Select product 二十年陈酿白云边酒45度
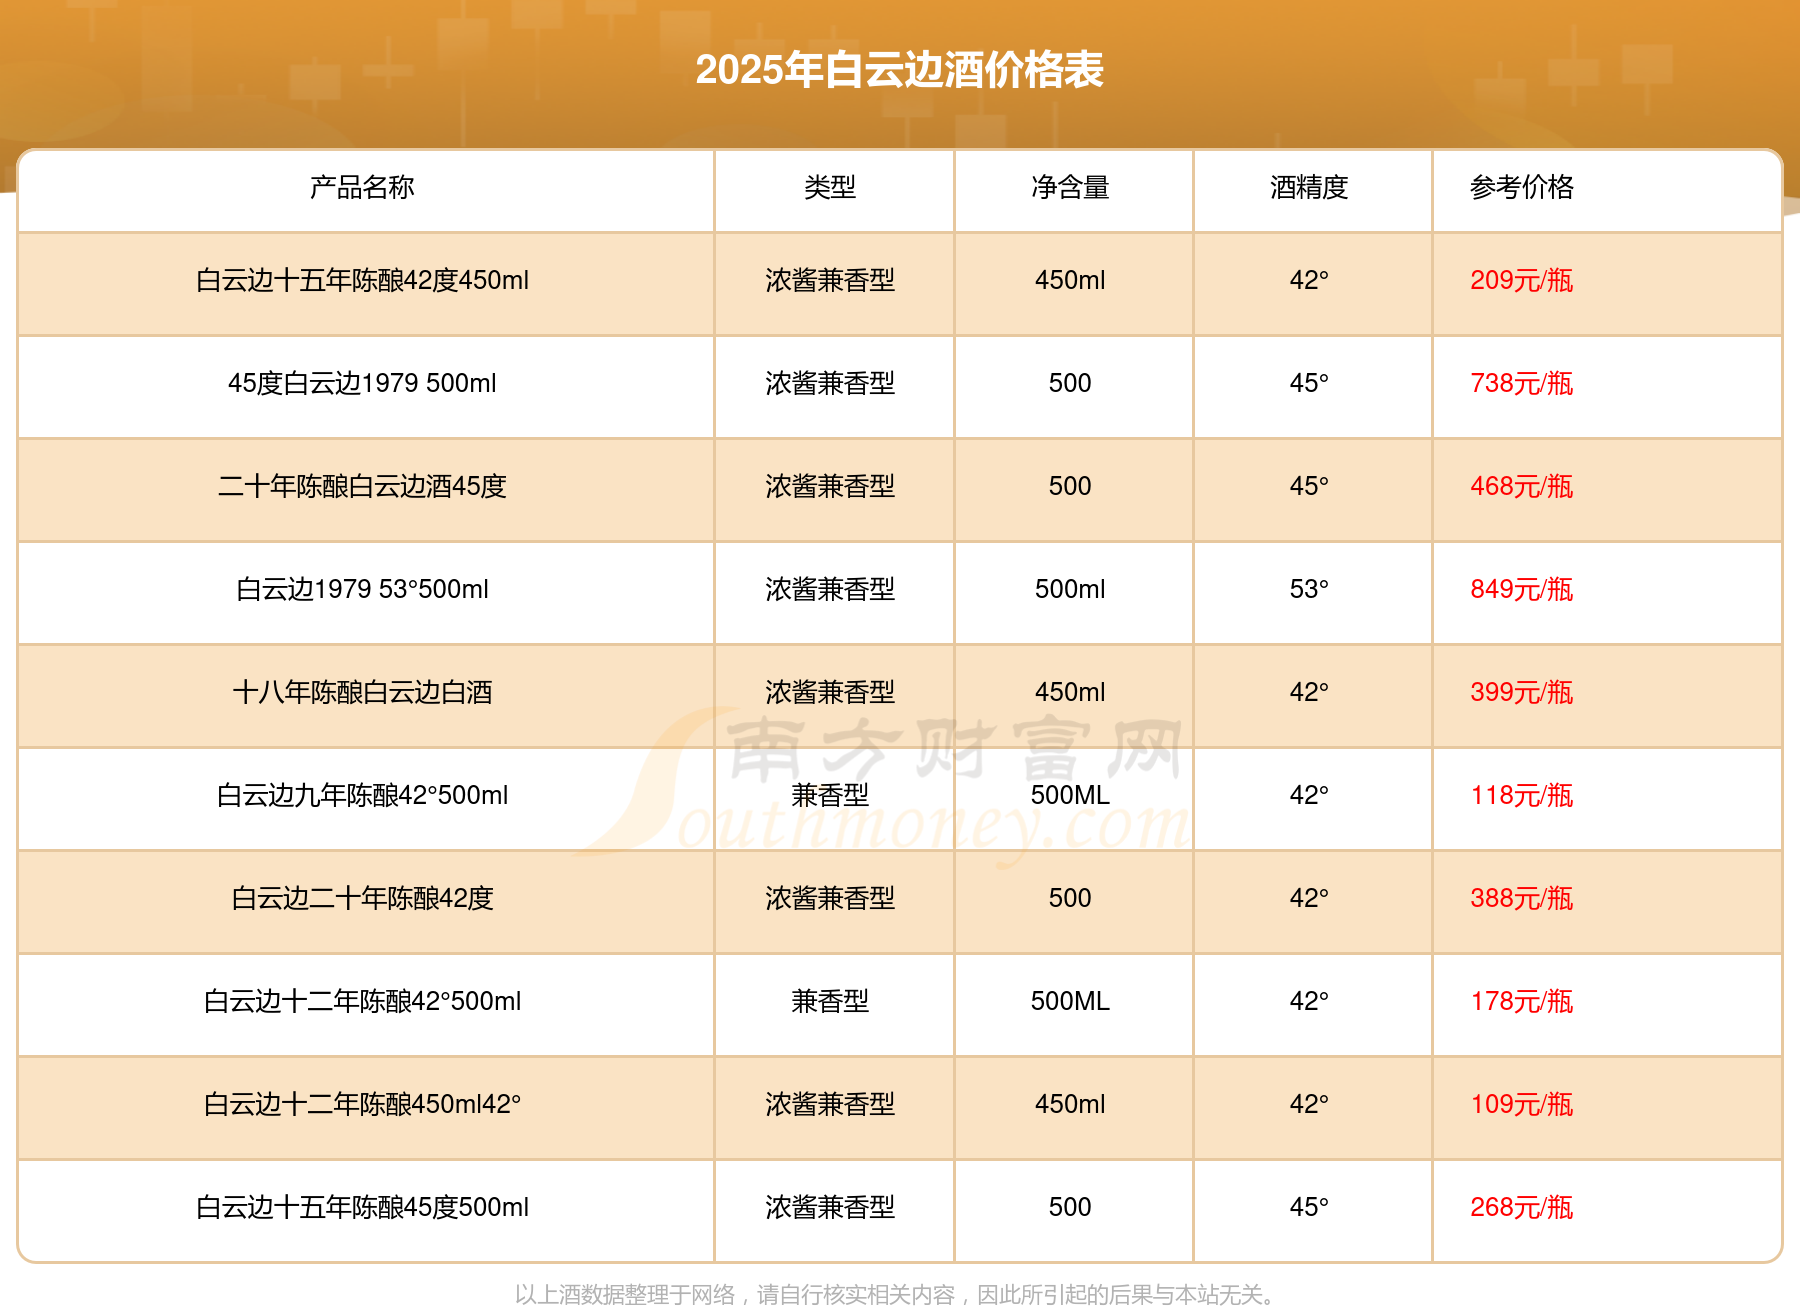The height and width of the screenshot is (1310, 1800). [362, 486]
